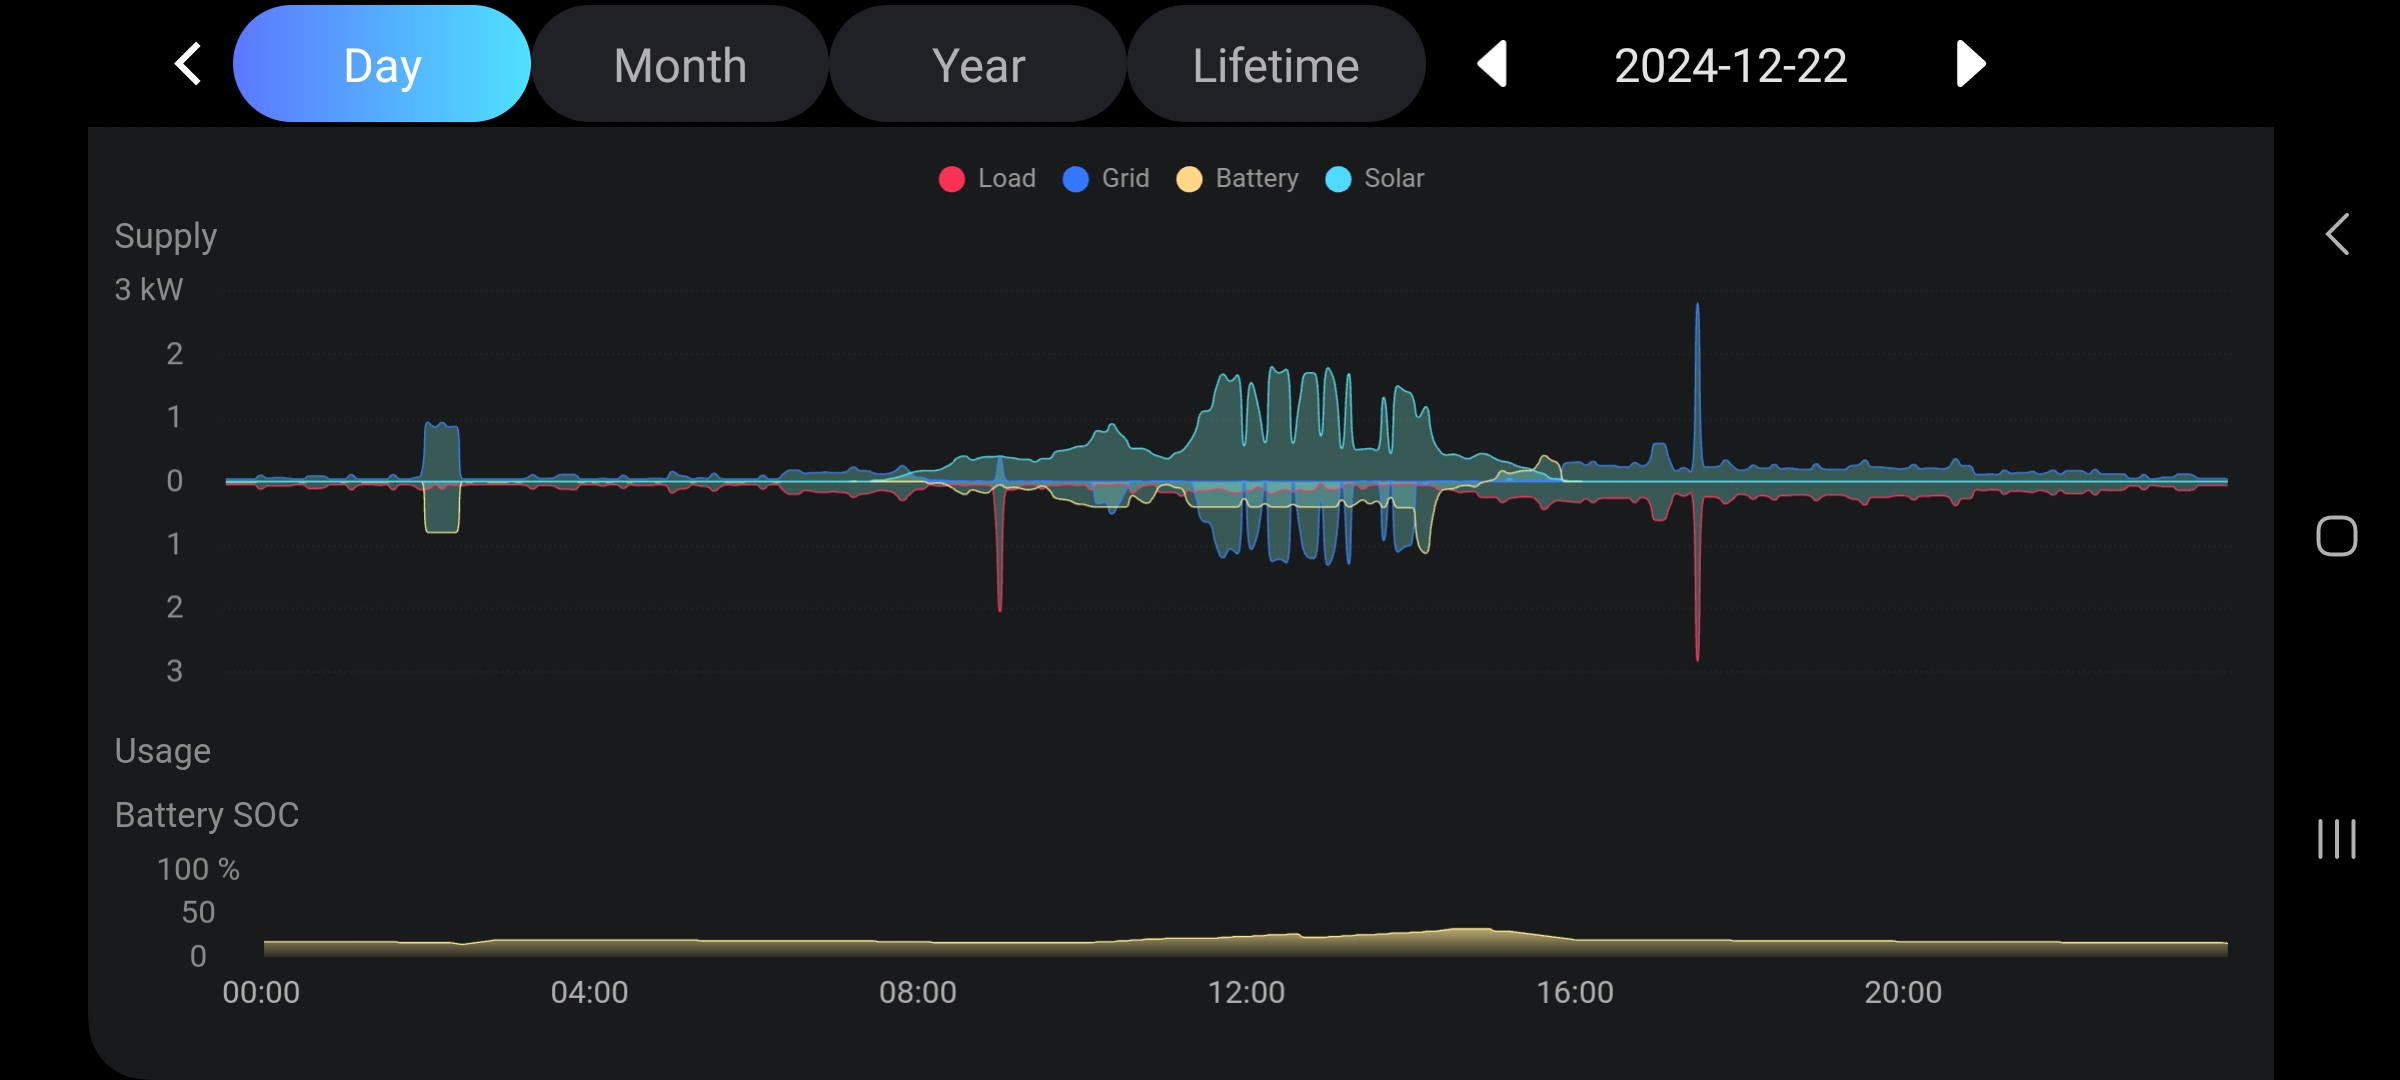
Task: Click the Battery legend label
Action: (1256, 178)
